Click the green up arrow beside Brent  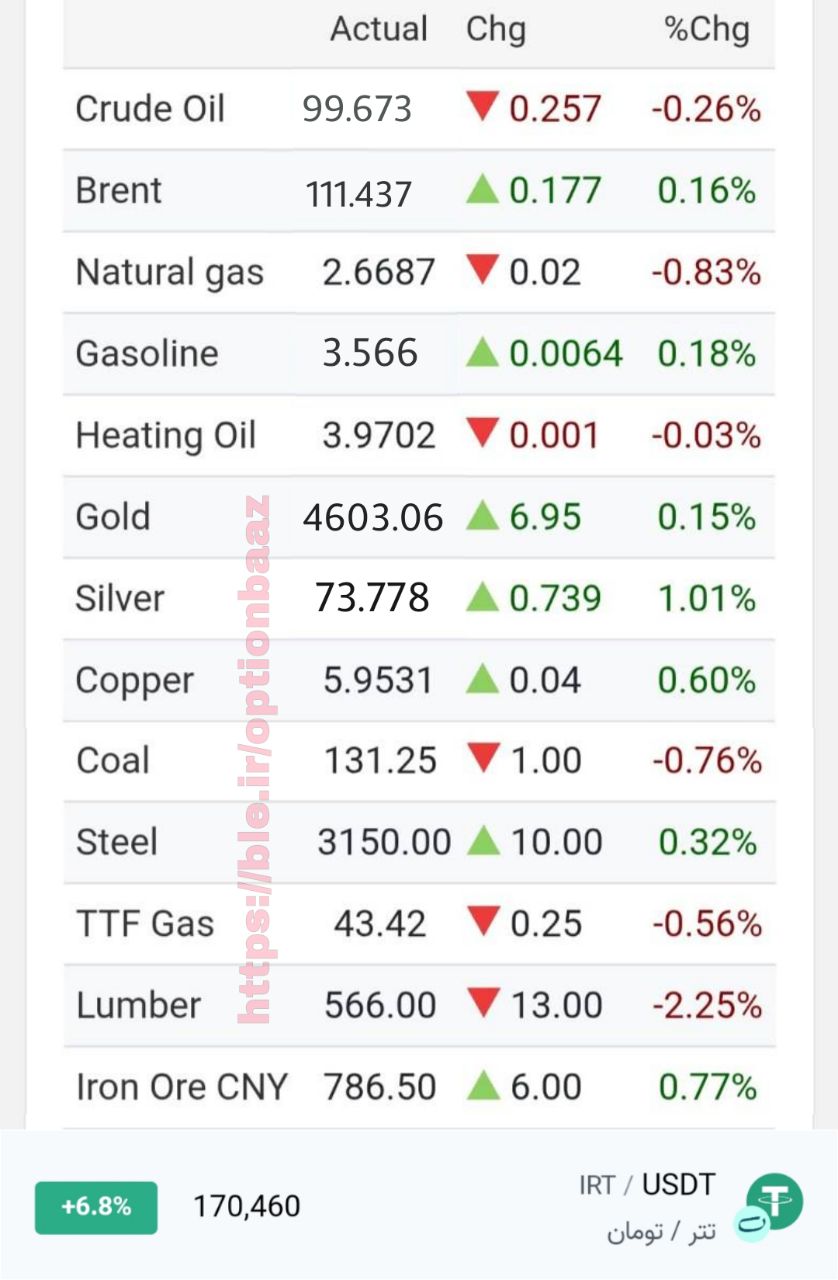pyautogui.click(x=482, y=188)
